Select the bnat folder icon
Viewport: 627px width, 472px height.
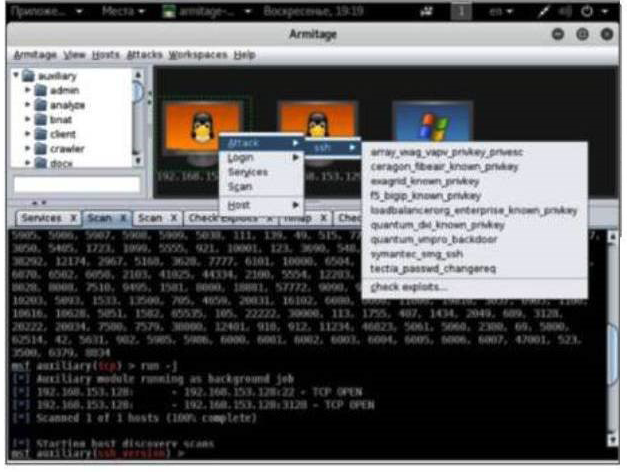(40, 119)
